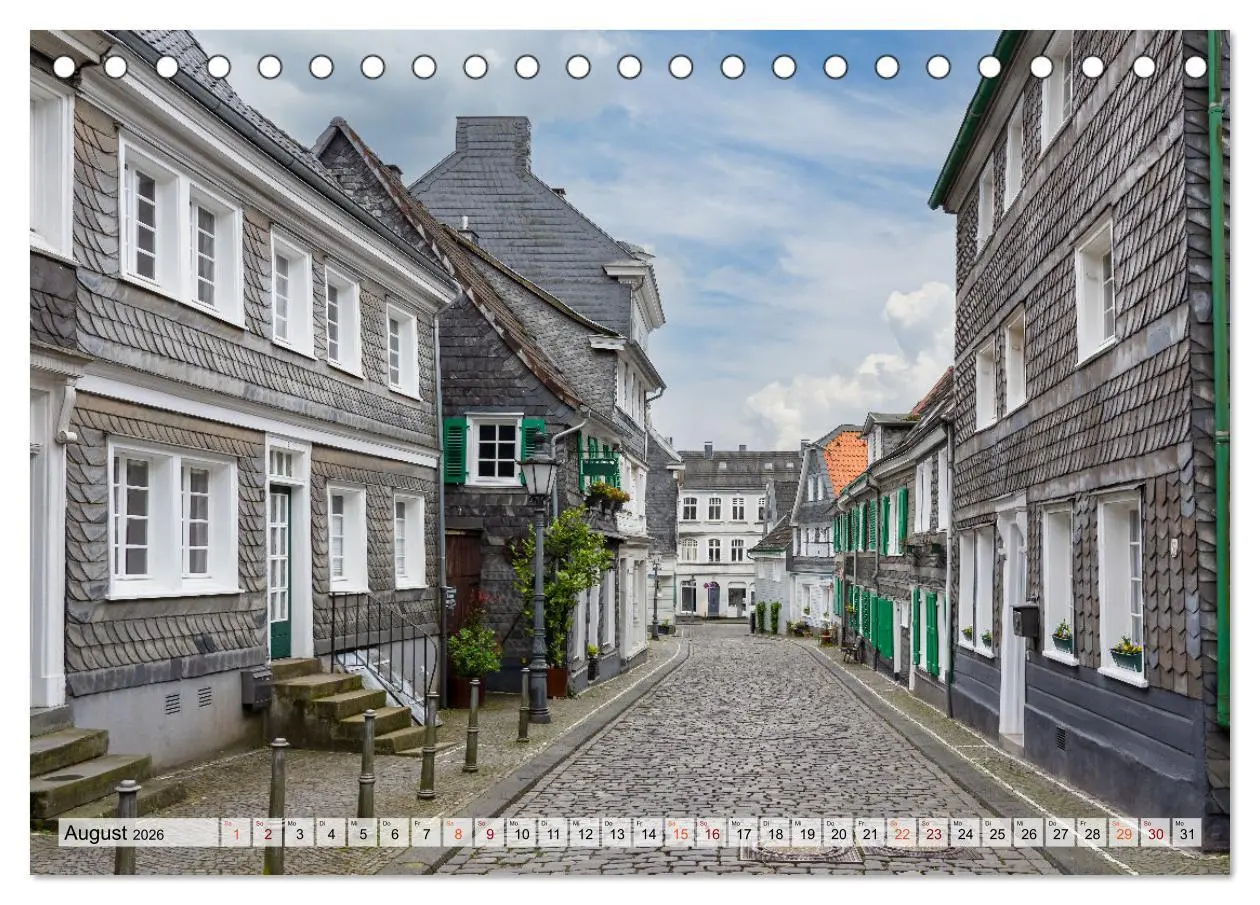This screenshot has width=1260, height=905.
Task: Select Sunday 2 in the calendar strip
Action: pyautogui.click(x=268, y=833)
